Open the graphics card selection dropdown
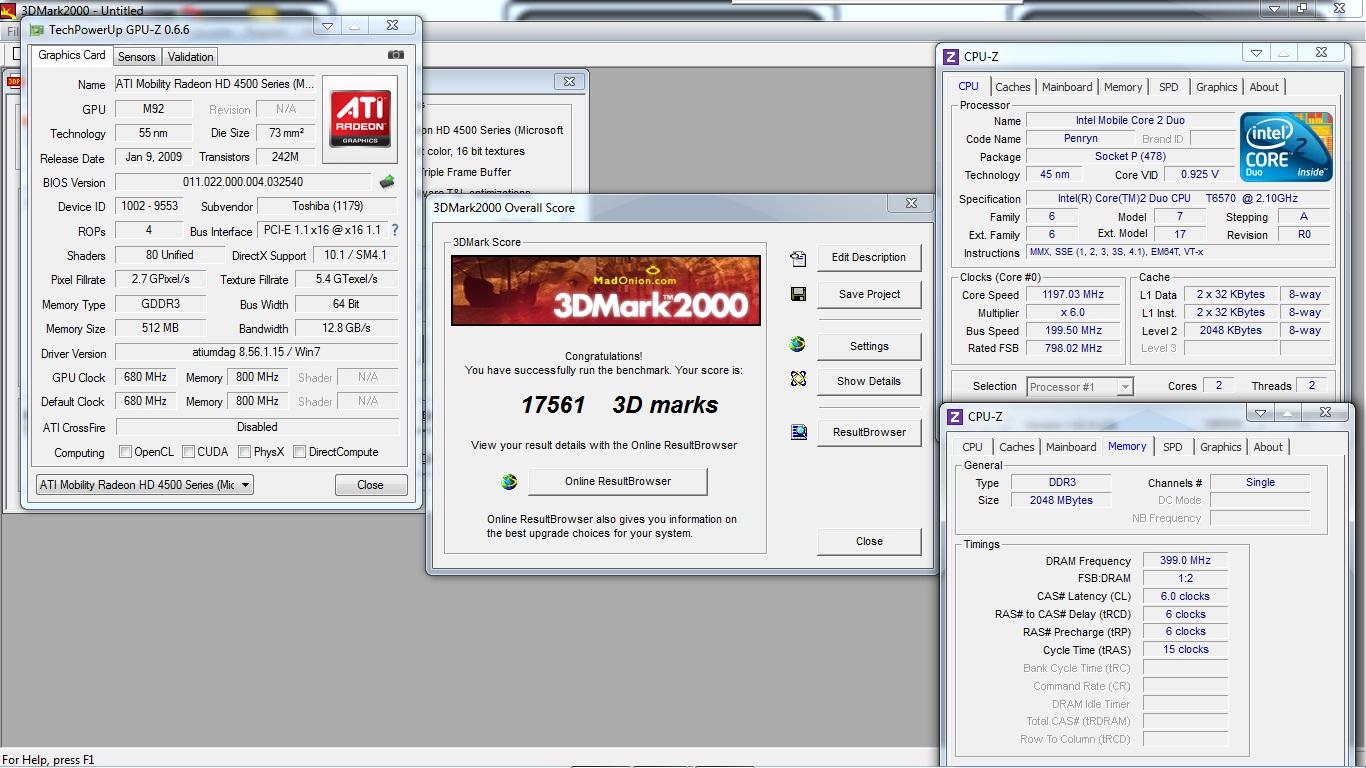Screen dimensions: 1366x768 pyautogui.click(x=145, y=485)
